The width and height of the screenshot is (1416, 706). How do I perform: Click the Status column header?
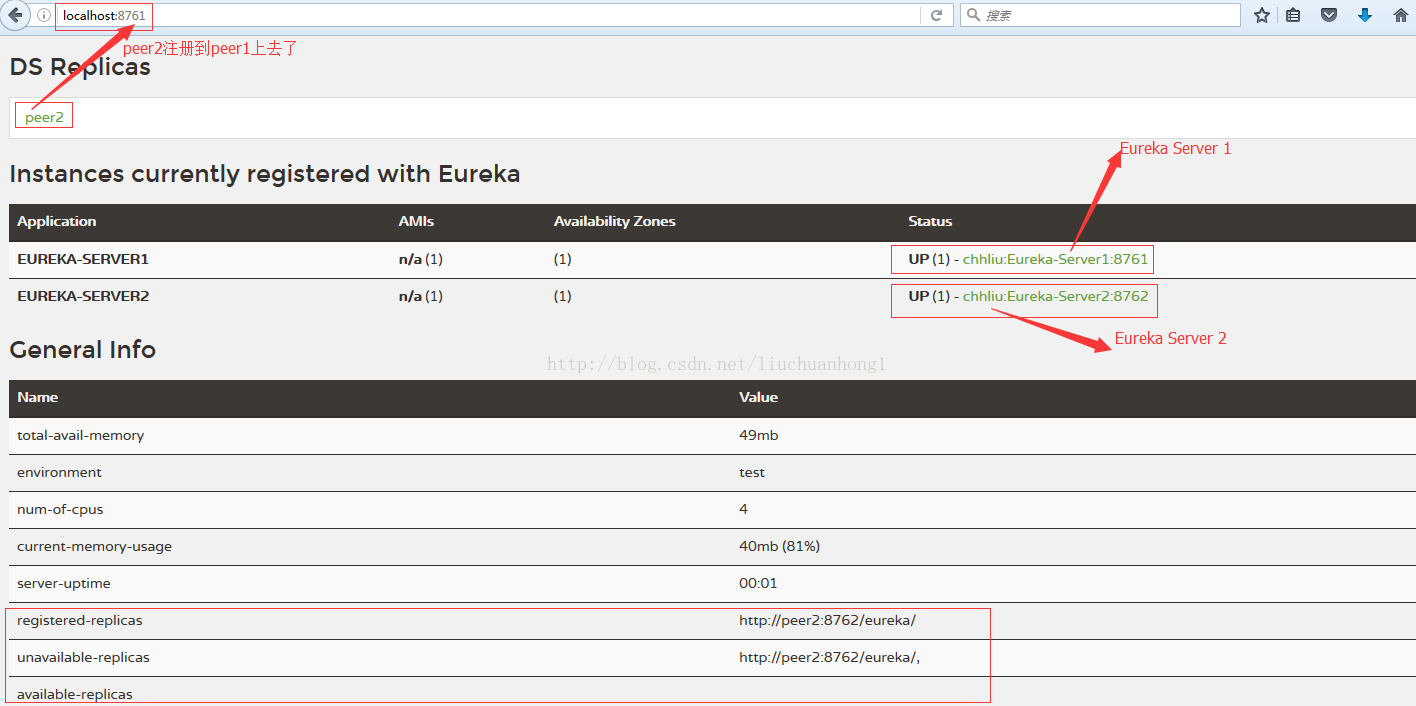tap(930, 221)
